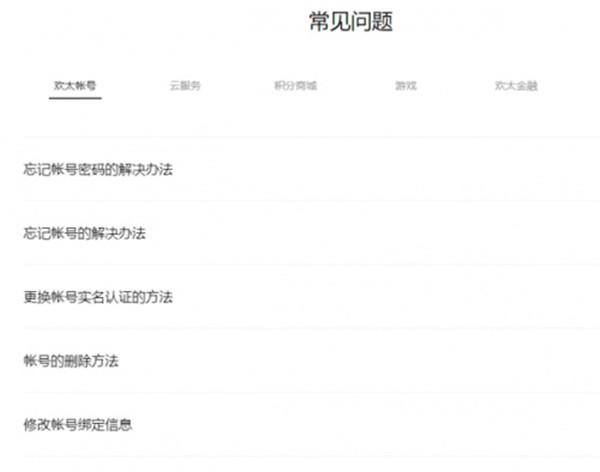
Task: Go to the 游戏 tab
Action: pos(406,86)
